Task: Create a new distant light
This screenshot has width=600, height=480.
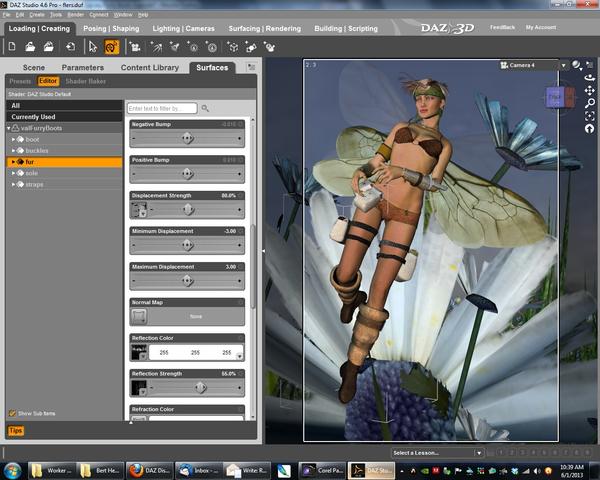Action: [x=157, y=47]
